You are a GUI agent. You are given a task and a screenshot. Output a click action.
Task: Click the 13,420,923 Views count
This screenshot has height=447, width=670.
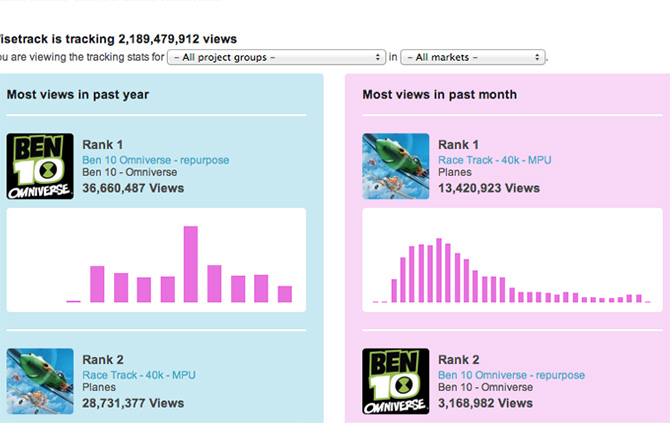click(x=489, y=187)
